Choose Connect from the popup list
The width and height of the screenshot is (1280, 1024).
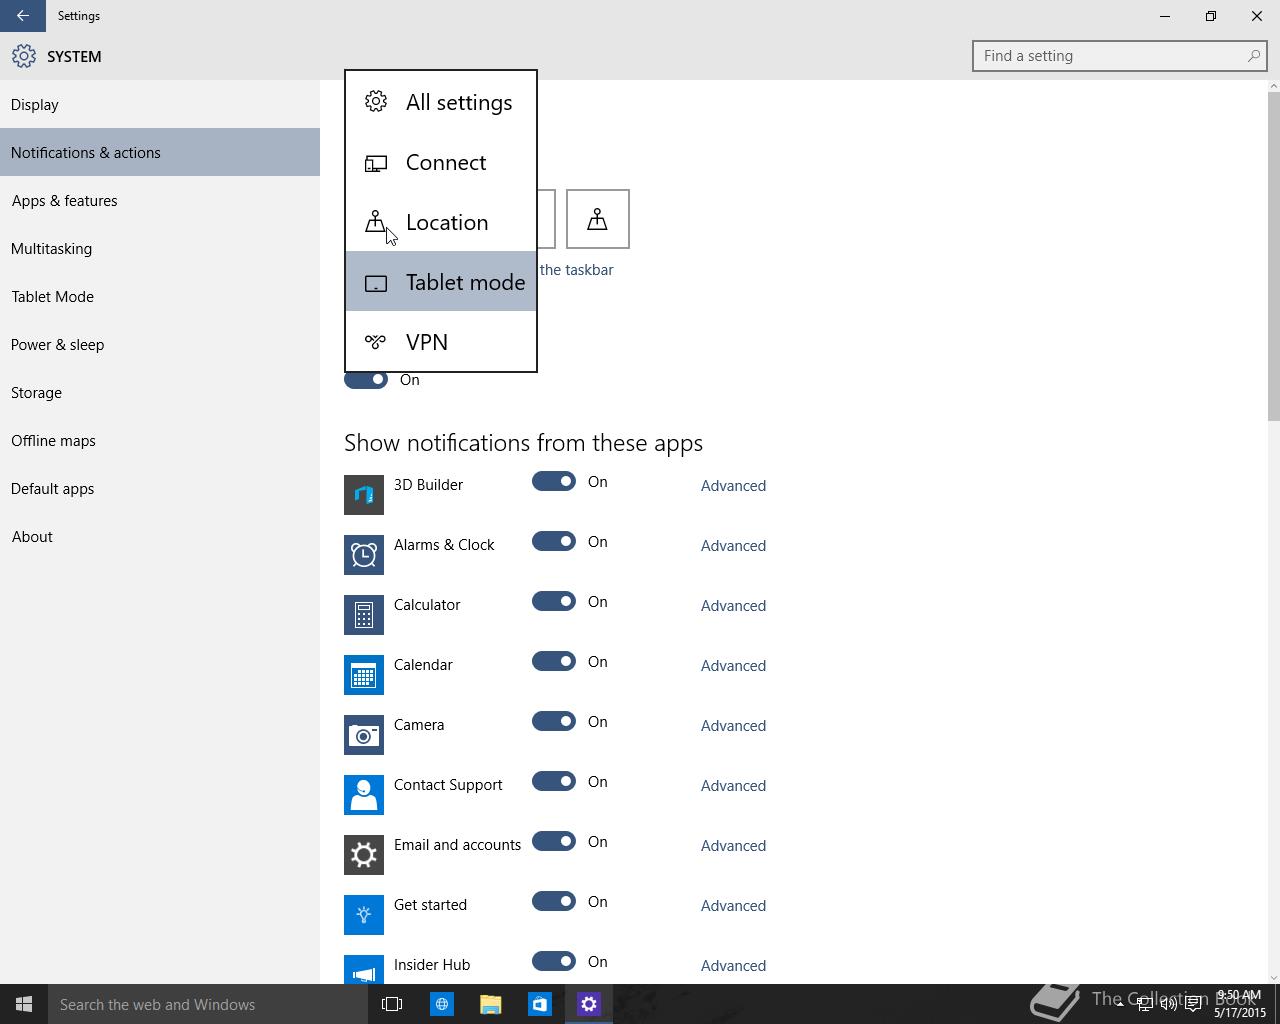click(441, 162)
